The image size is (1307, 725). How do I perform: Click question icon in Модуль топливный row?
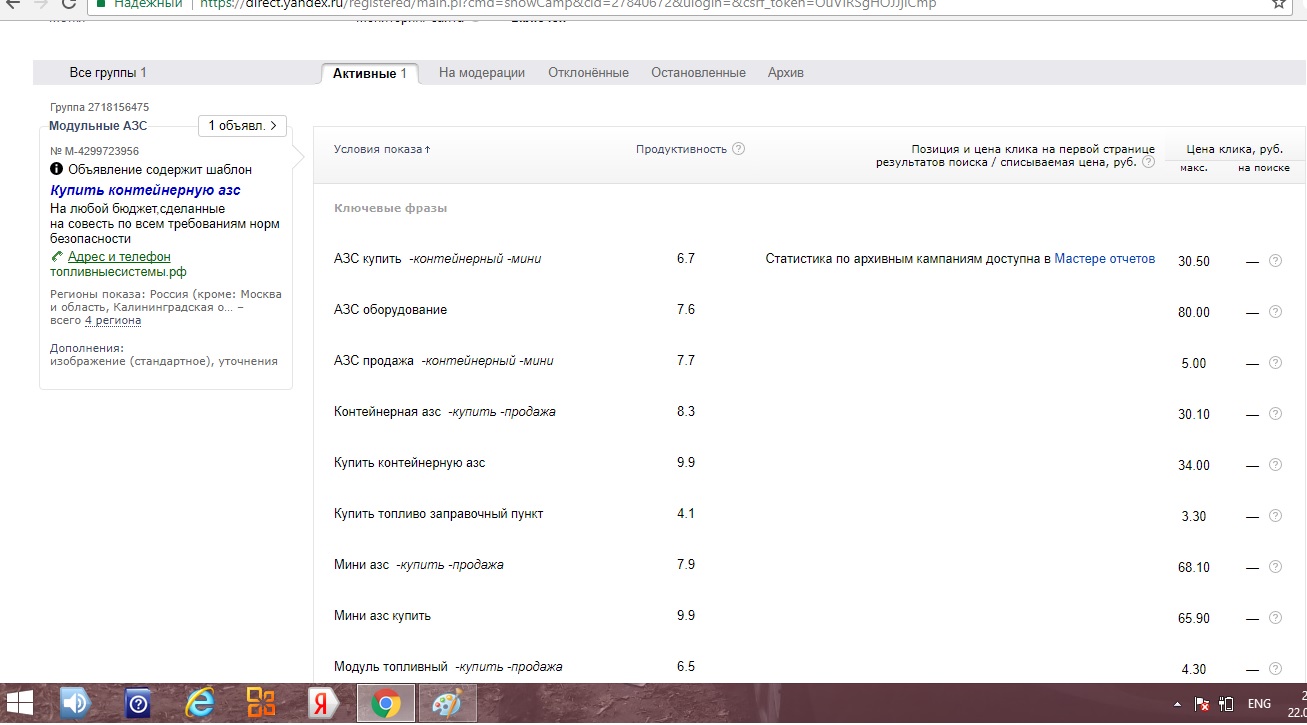pos(1275,669)
